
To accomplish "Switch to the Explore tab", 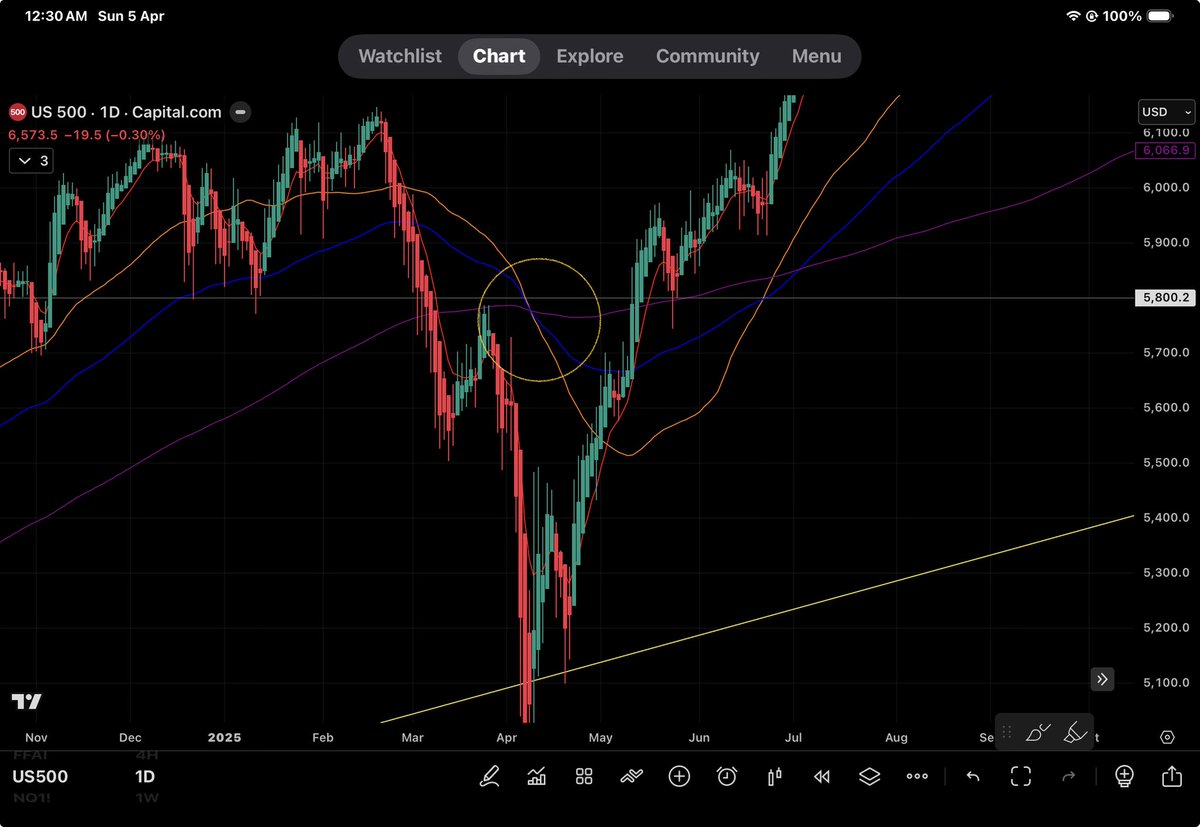I will (590, 56).
